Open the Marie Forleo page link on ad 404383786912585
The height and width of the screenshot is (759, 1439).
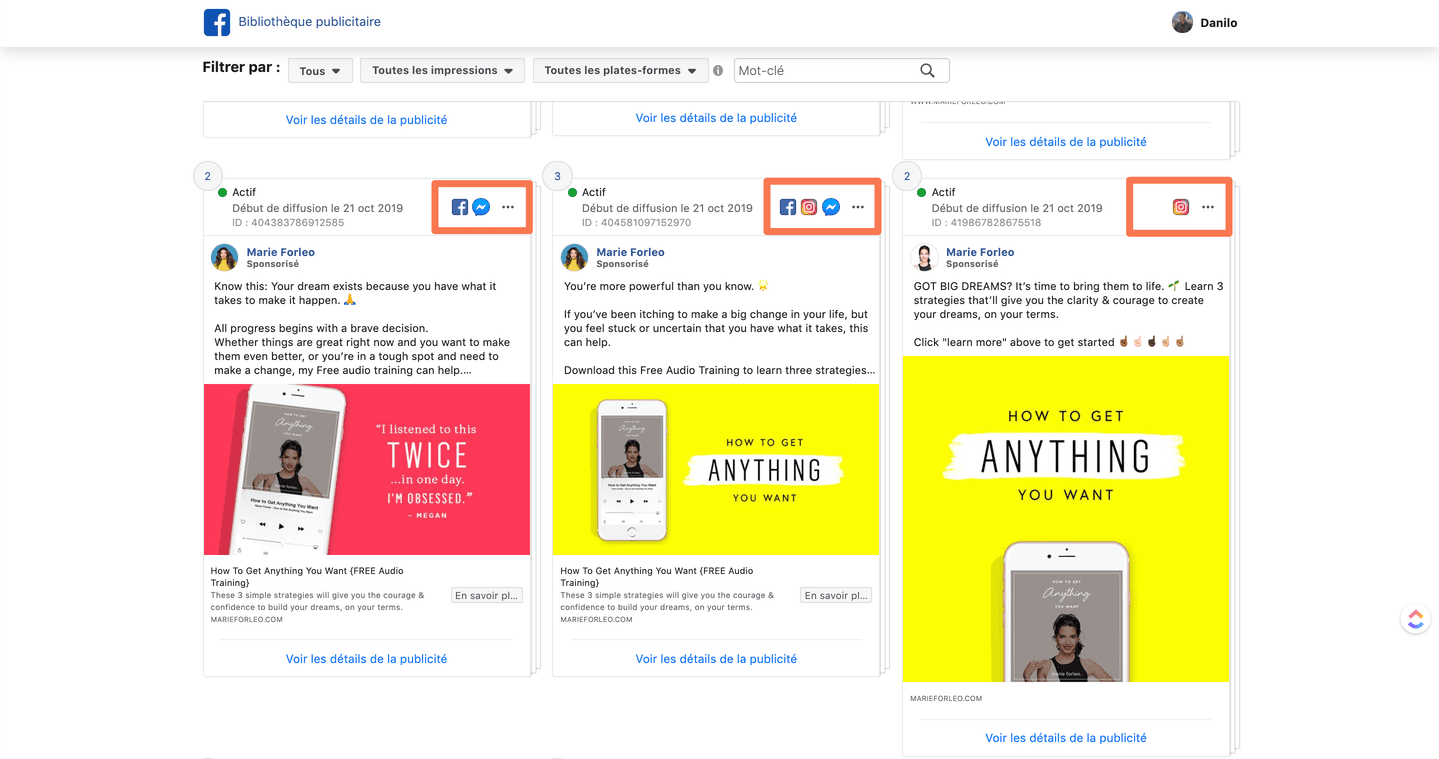point(281,252)
